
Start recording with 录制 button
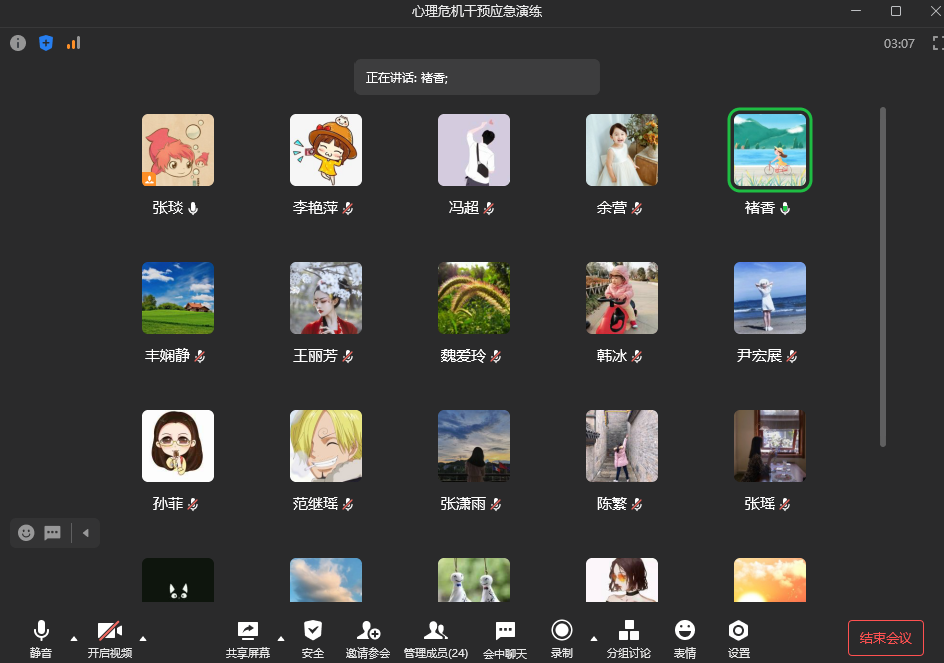562,637
